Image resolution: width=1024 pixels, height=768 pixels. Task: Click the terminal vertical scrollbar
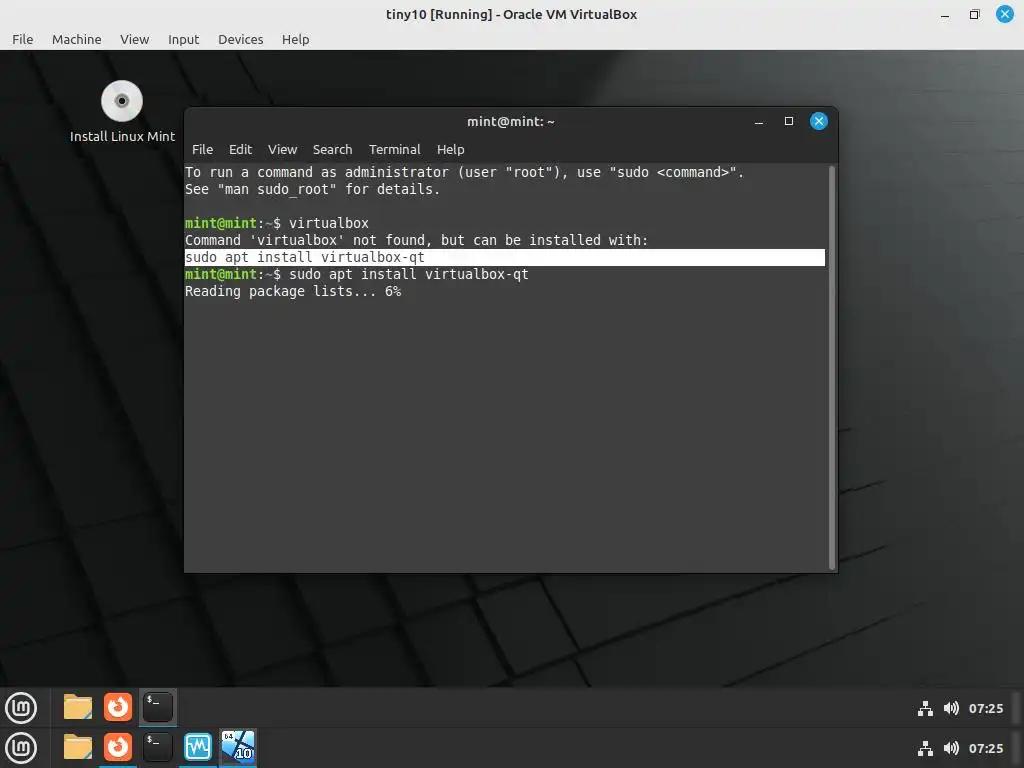(x=831, y=368)
